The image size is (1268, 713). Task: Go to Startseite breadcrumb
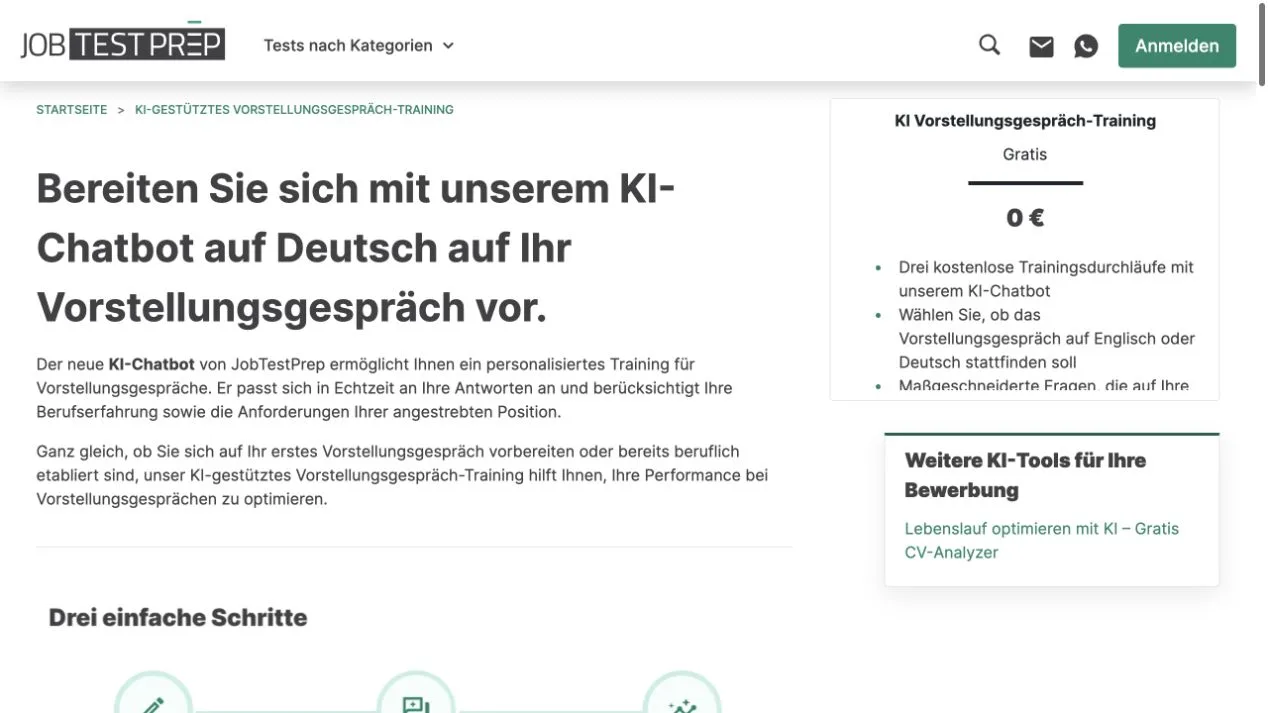click(71, 110)
